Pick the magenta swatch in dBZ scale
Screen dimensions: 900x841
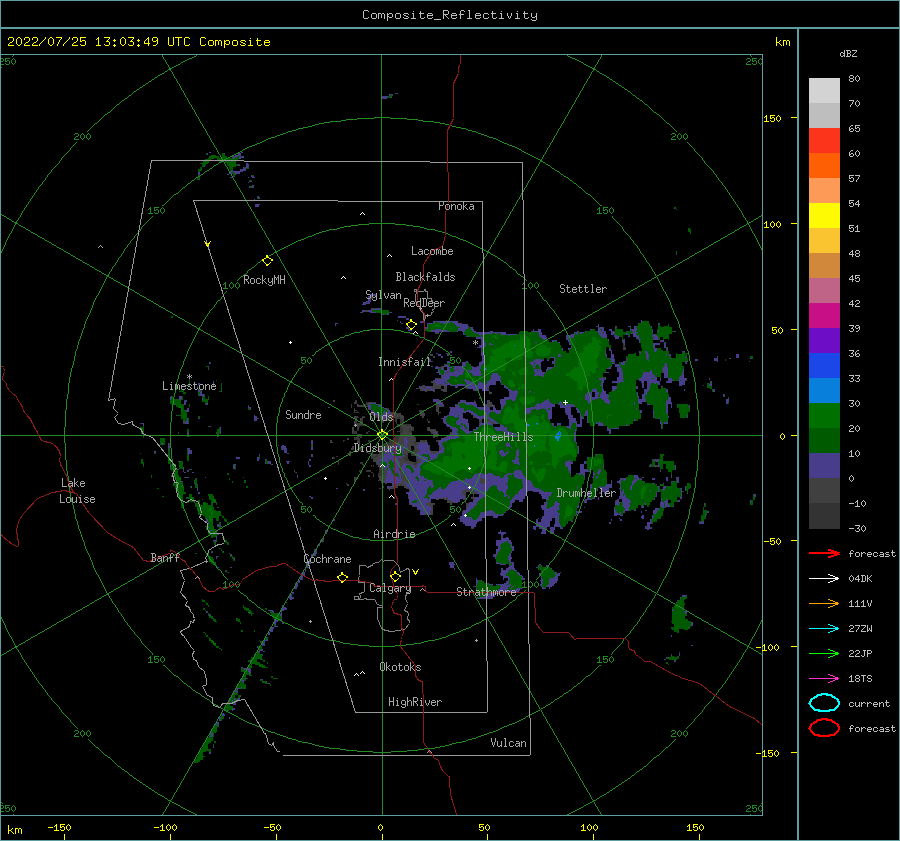[824, 315]
